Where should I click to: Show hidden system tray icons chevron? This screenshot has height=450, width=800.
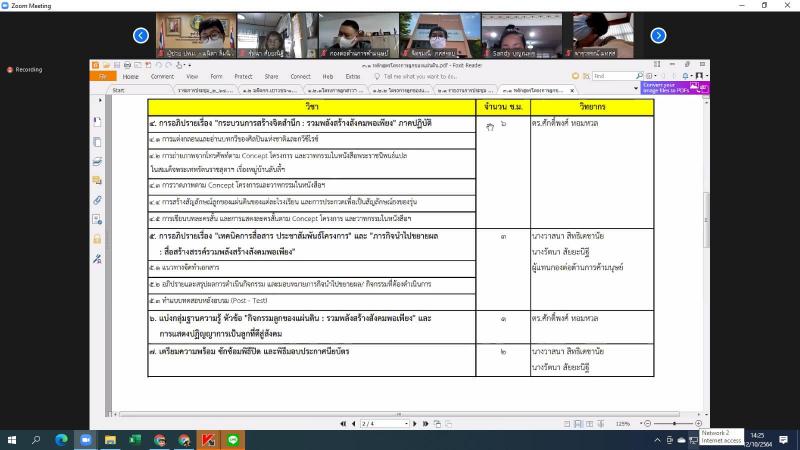point(657,440)
